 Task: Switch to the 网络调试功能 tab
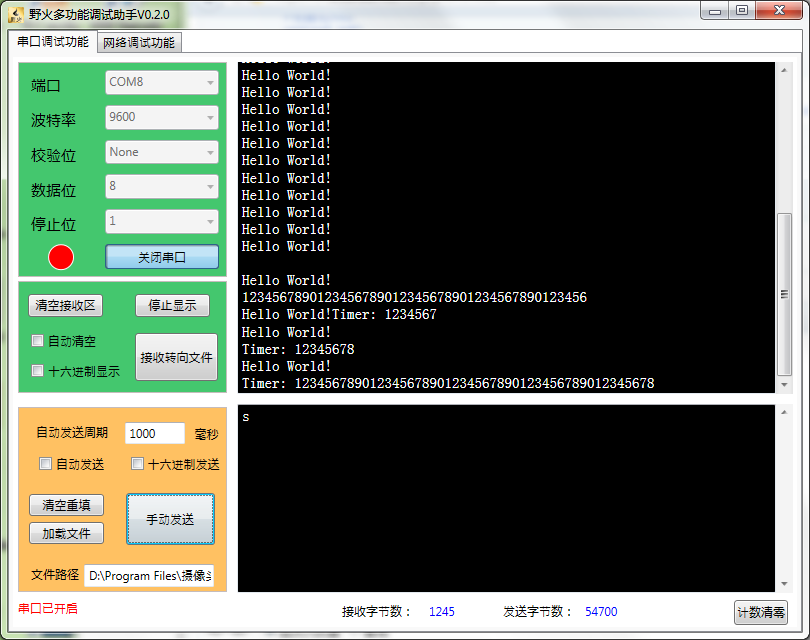pyautogui.click(x=139, y=43)
